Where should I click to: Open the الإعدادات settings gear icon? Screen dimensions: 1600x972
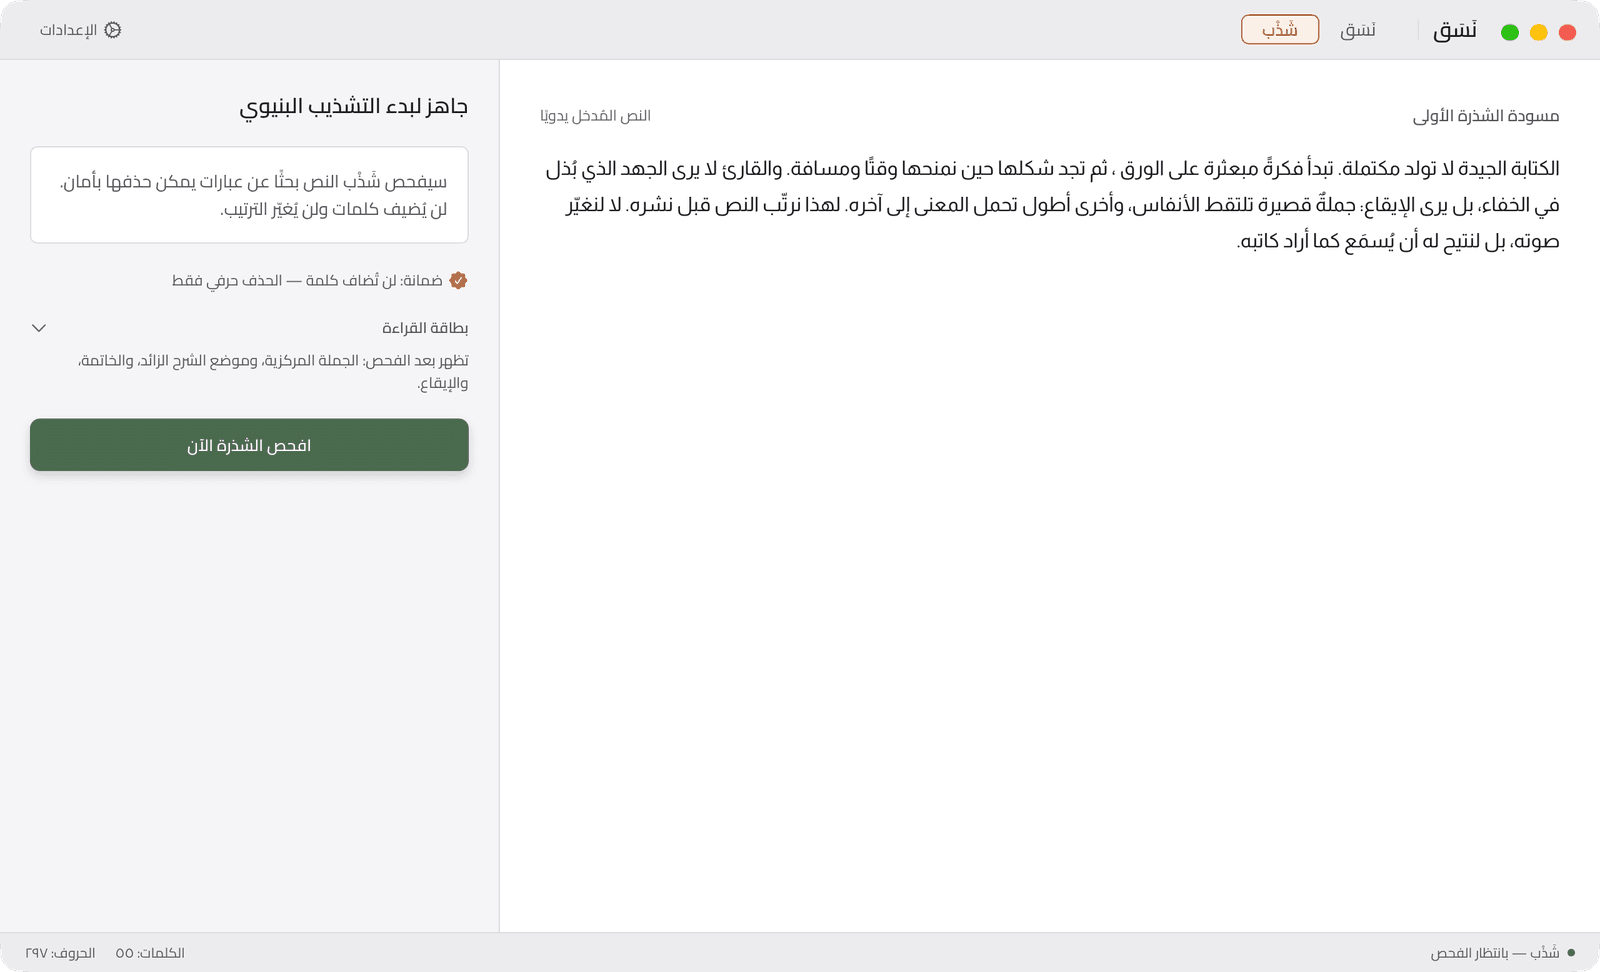[x=113, y=30]
